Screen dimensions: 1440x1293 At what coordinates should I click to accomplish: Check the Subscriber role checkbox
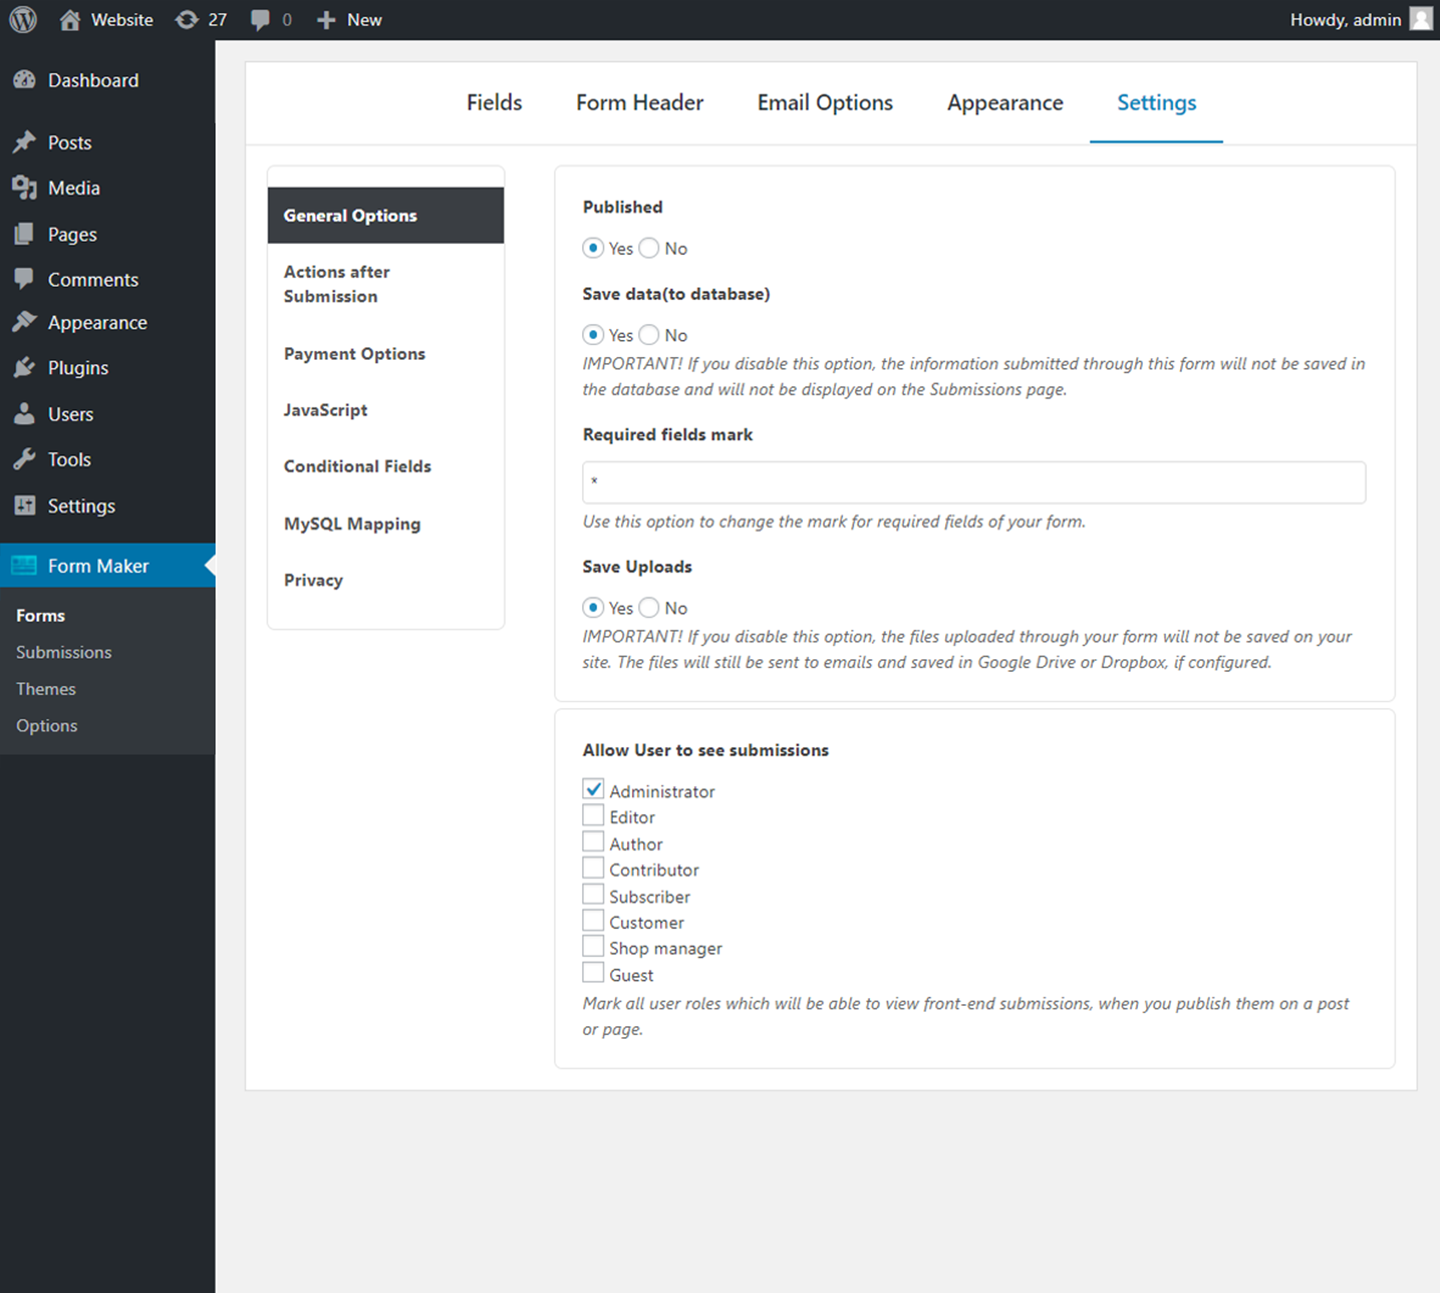pos(593,895)
